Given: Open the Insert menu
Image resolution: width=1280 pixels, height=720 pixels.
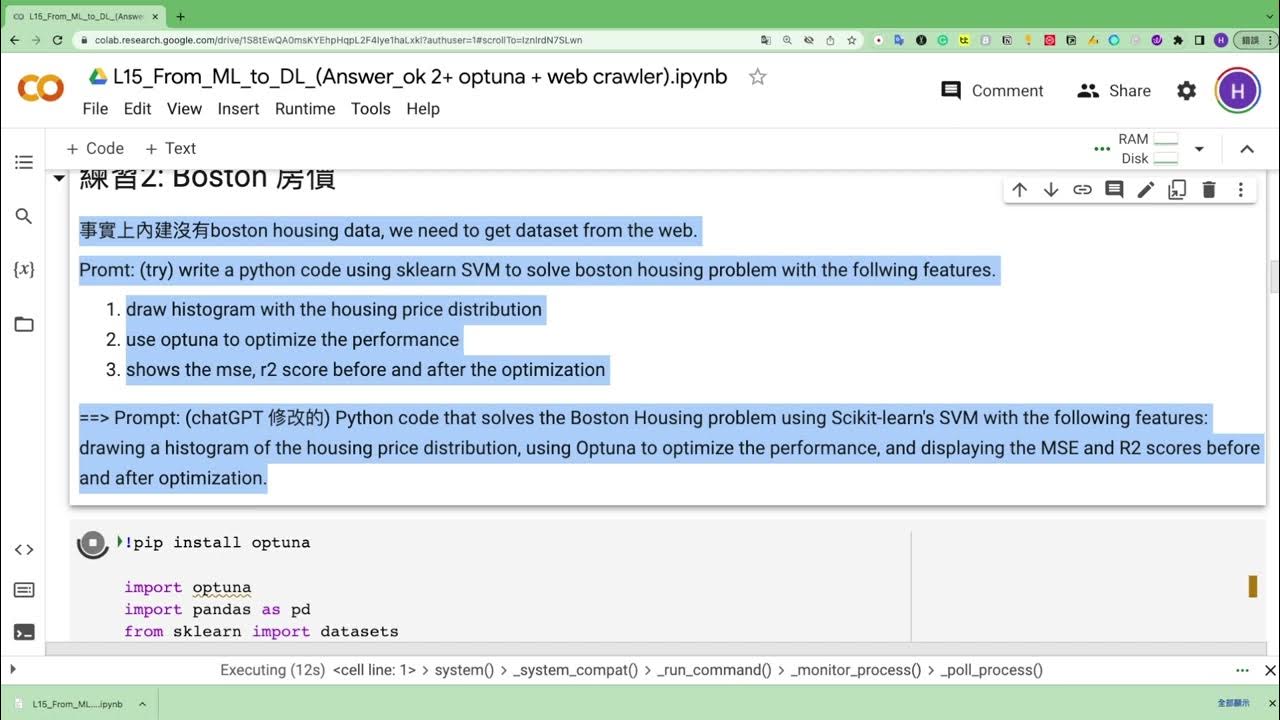Looking at the screenshot, I should [x=238, y=109].
